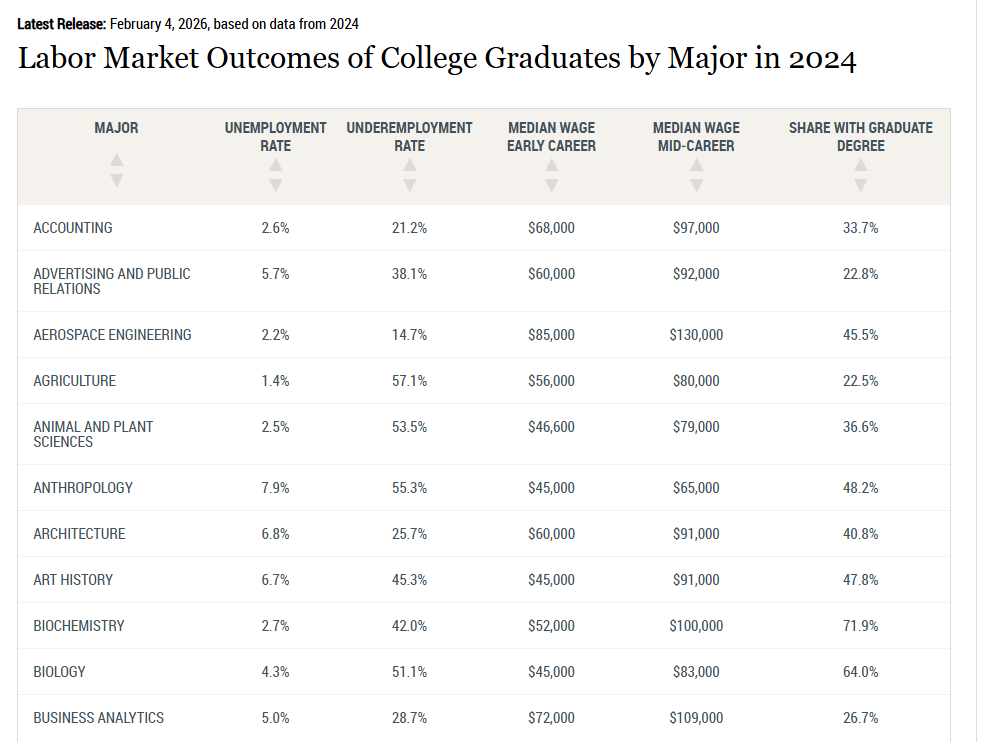The height and width of the screenshot is (742, 997).
Task: Click the Biochemistry mid-career wage $100,000
Action: point(696,626)
